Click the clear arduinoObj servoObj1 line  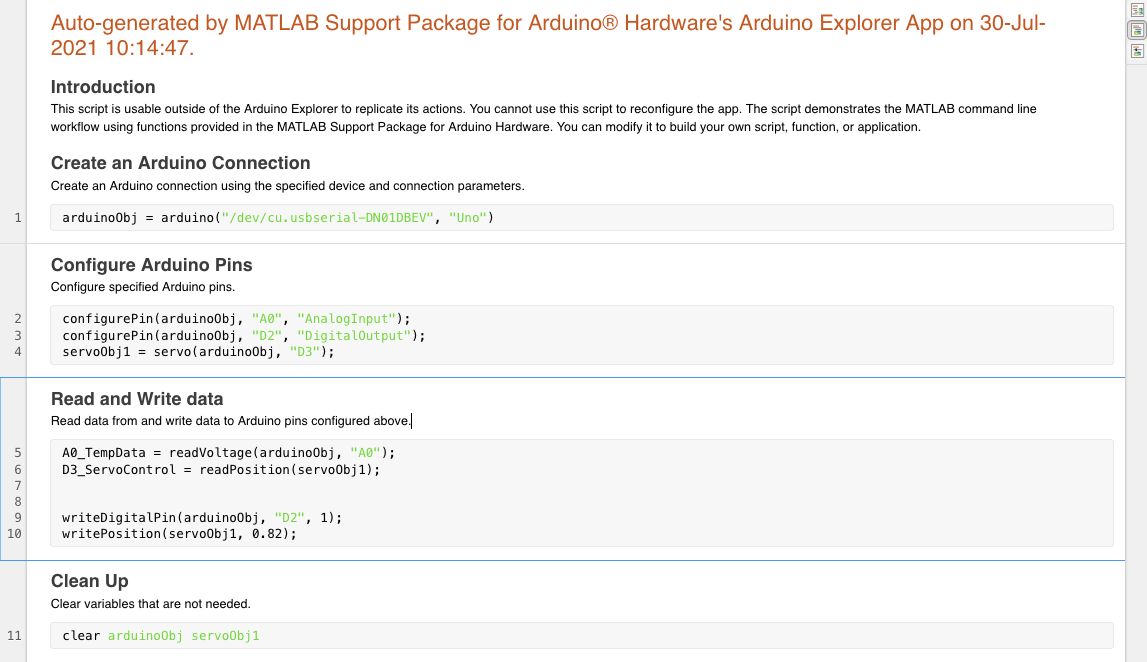point(160,636)
